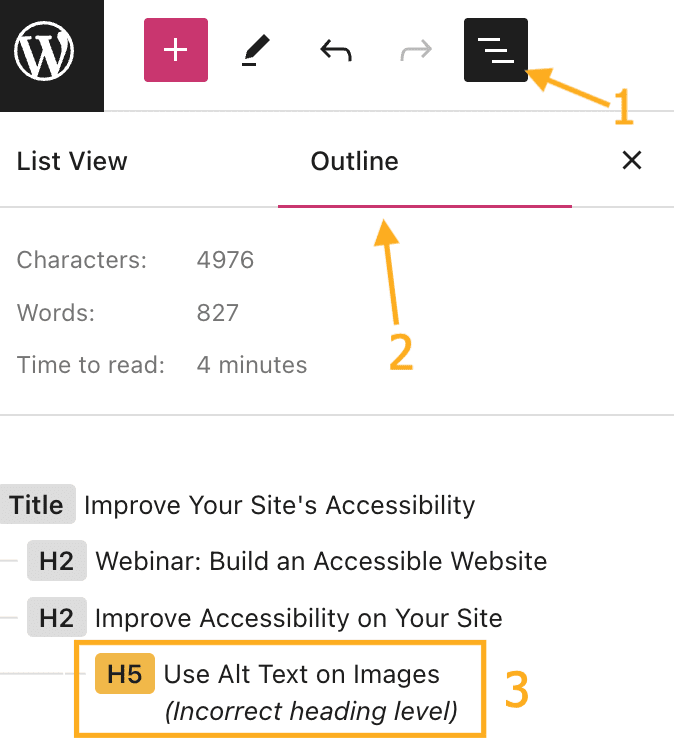Click the orange H5 heading badge

pyautogui.click(x=125, y=674)
